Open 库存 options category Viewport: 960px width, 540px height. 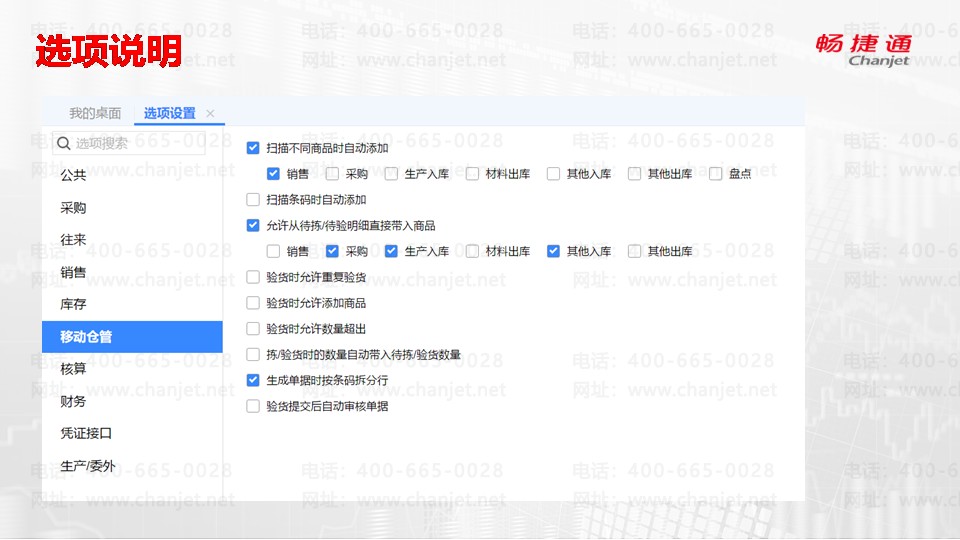coord(132,304)
